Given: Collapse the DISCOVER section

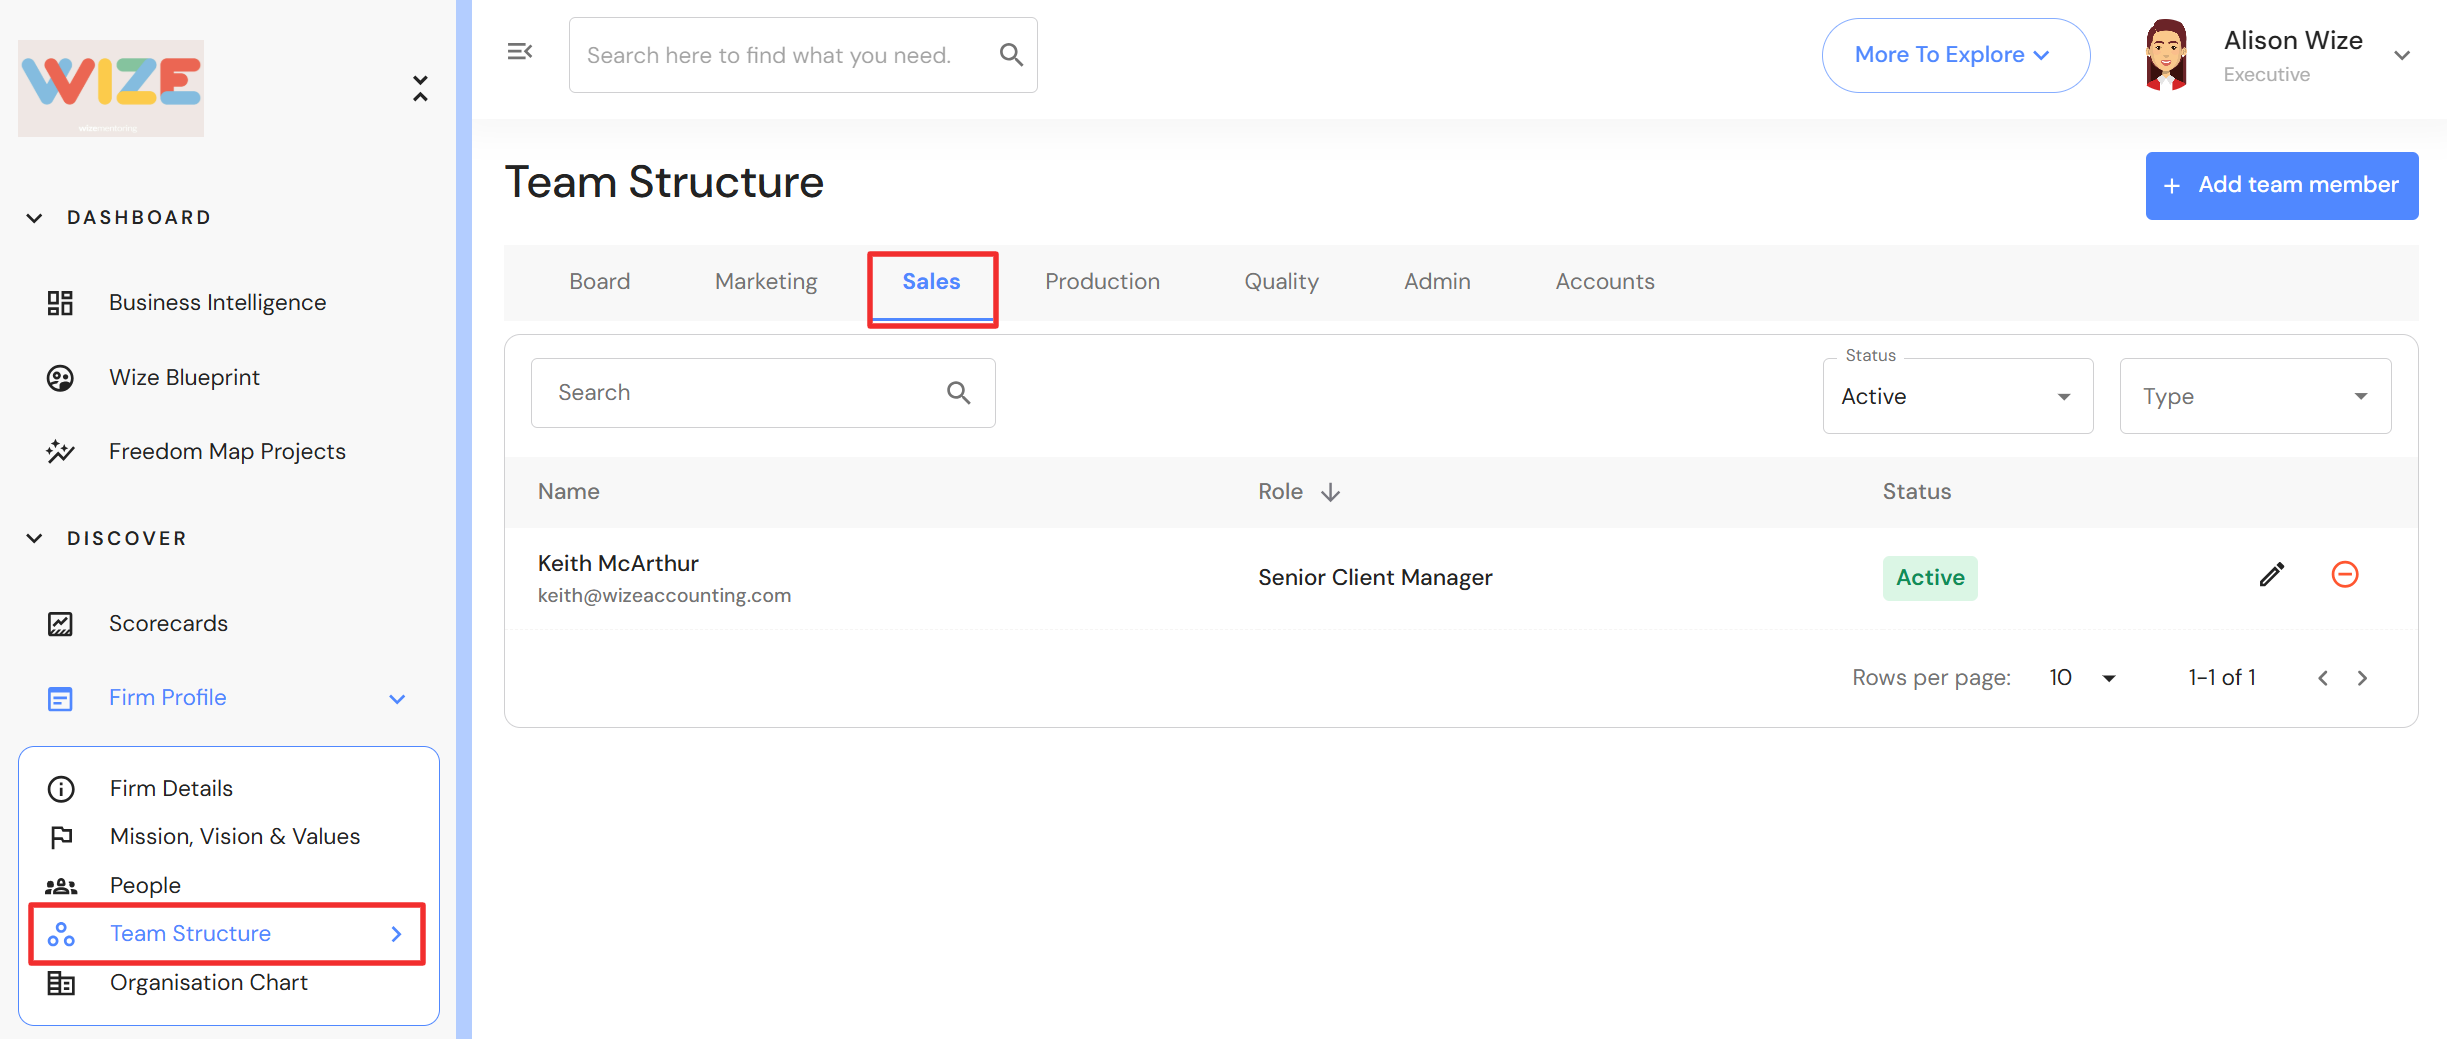Looking at the screenshot, I should [x=35, y=539].
